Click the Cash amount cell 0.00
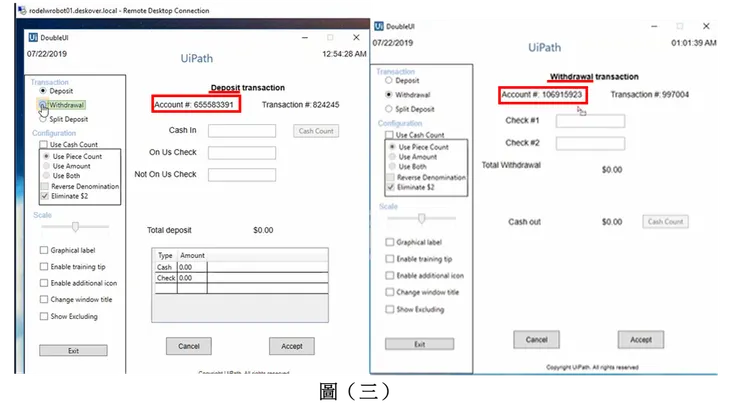This screenshot has height=415, width=740. coord(192,267)
